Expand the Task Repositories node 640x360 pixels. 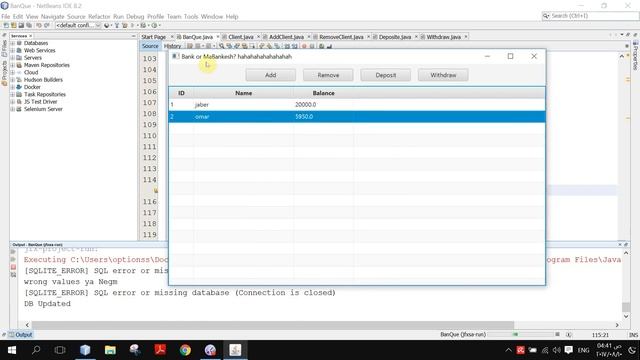pyautogui.click(x=12, y=94)
